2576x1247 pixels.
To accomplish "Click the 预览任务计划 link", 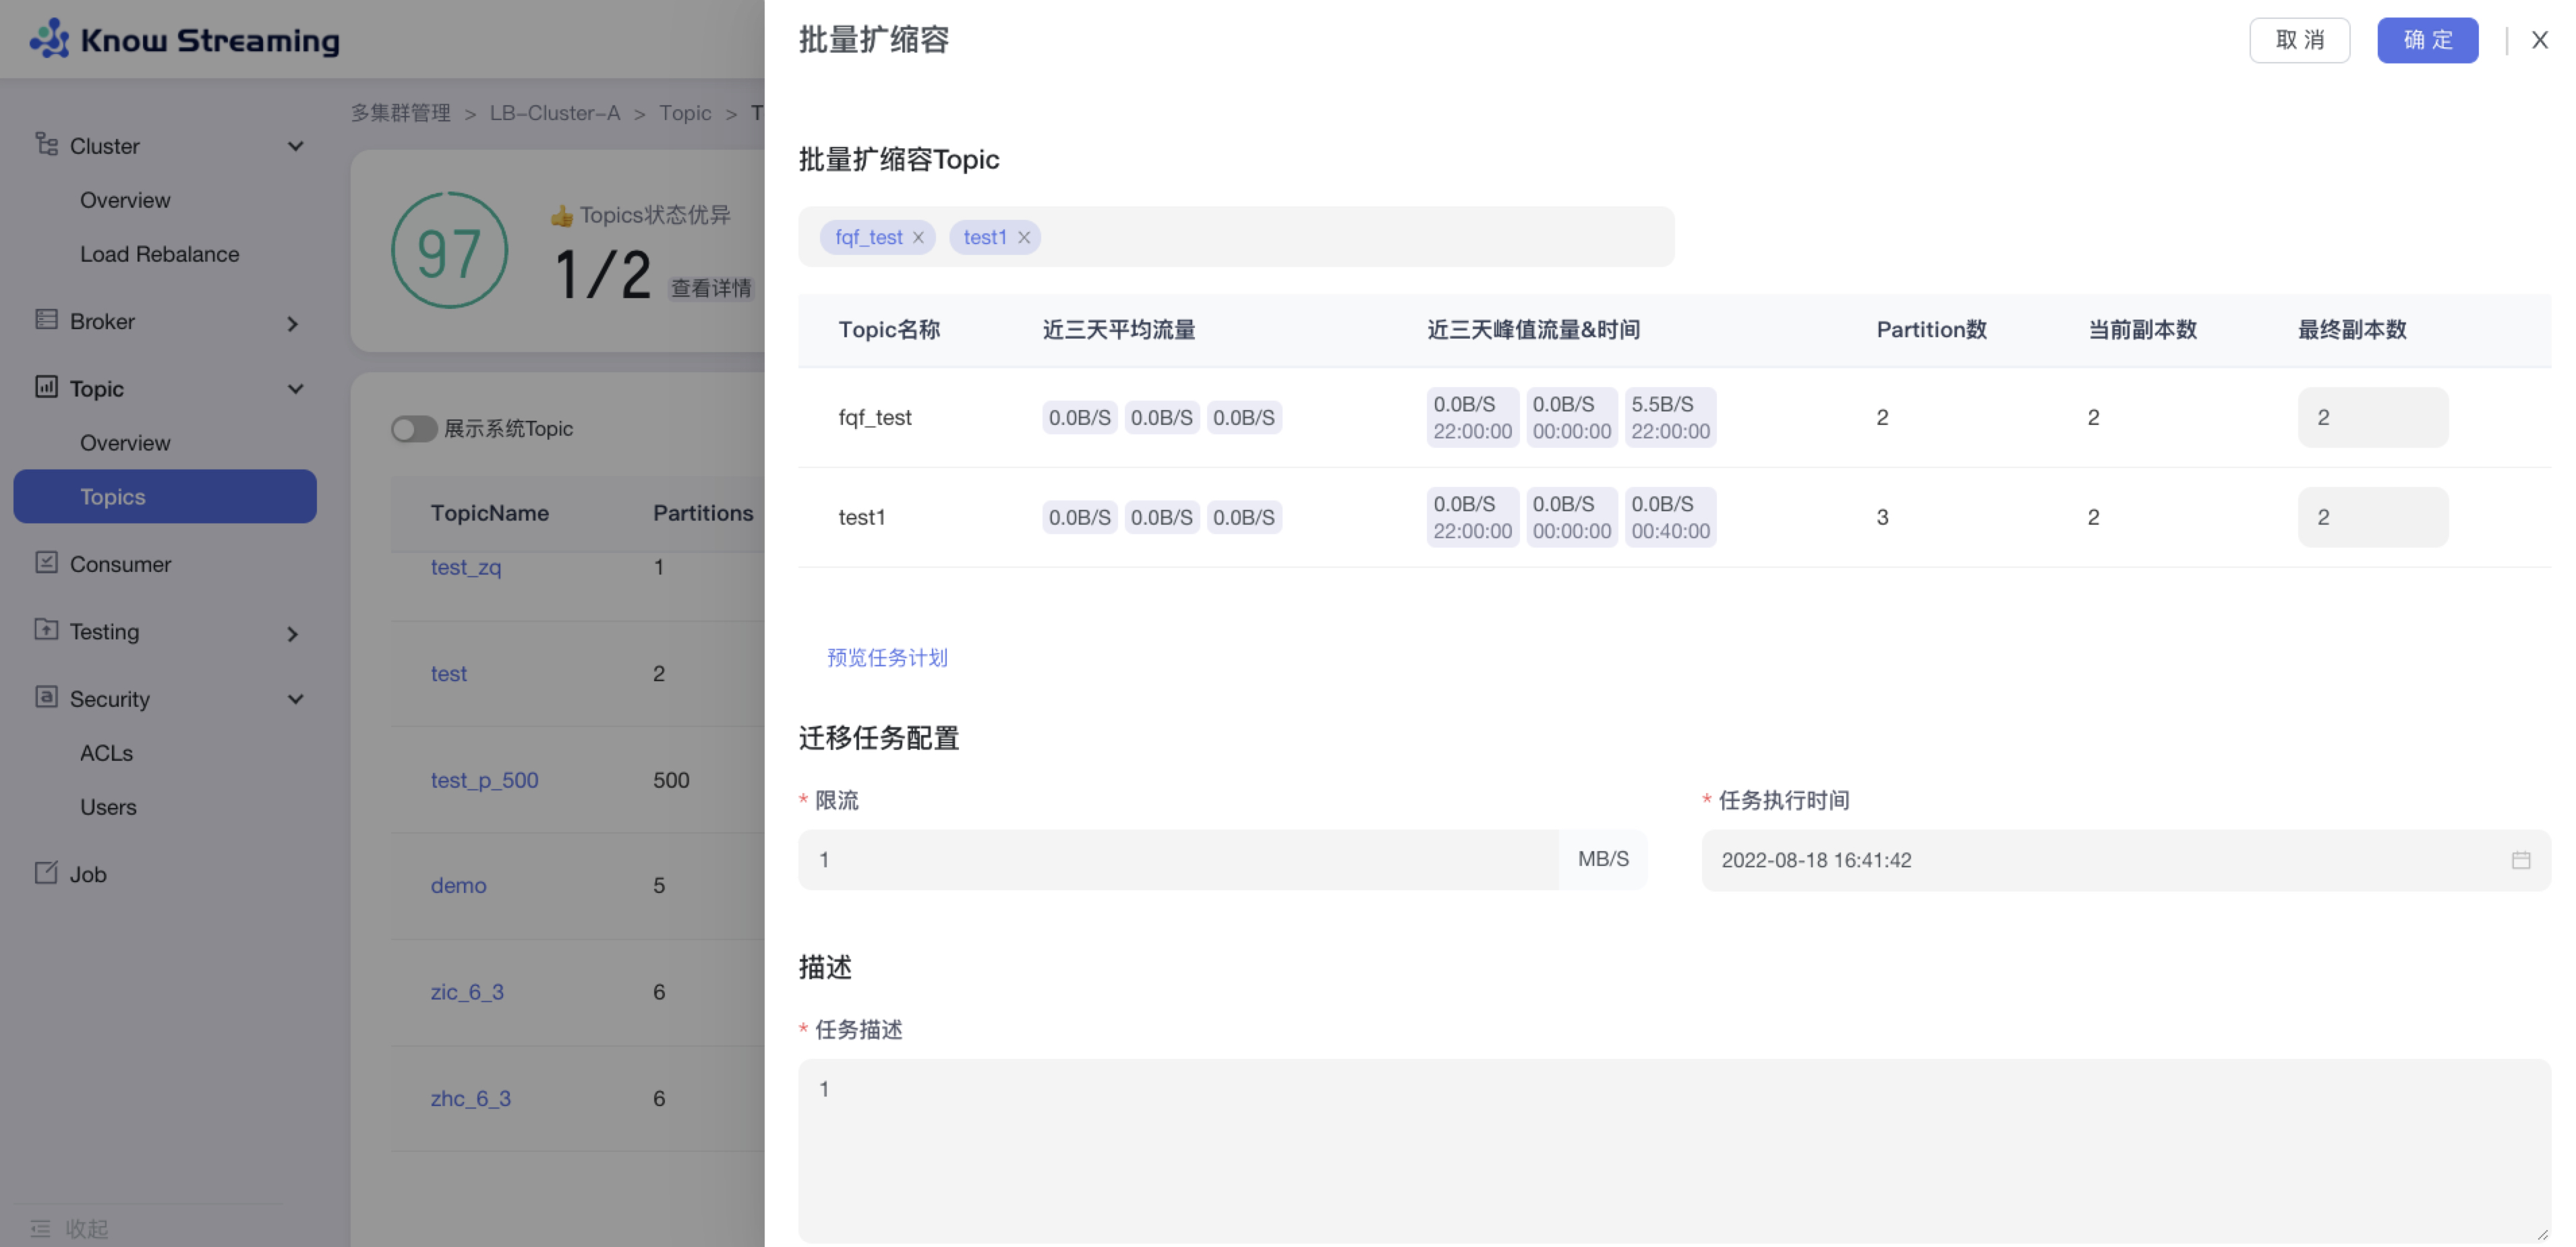I will coord(887,657).
